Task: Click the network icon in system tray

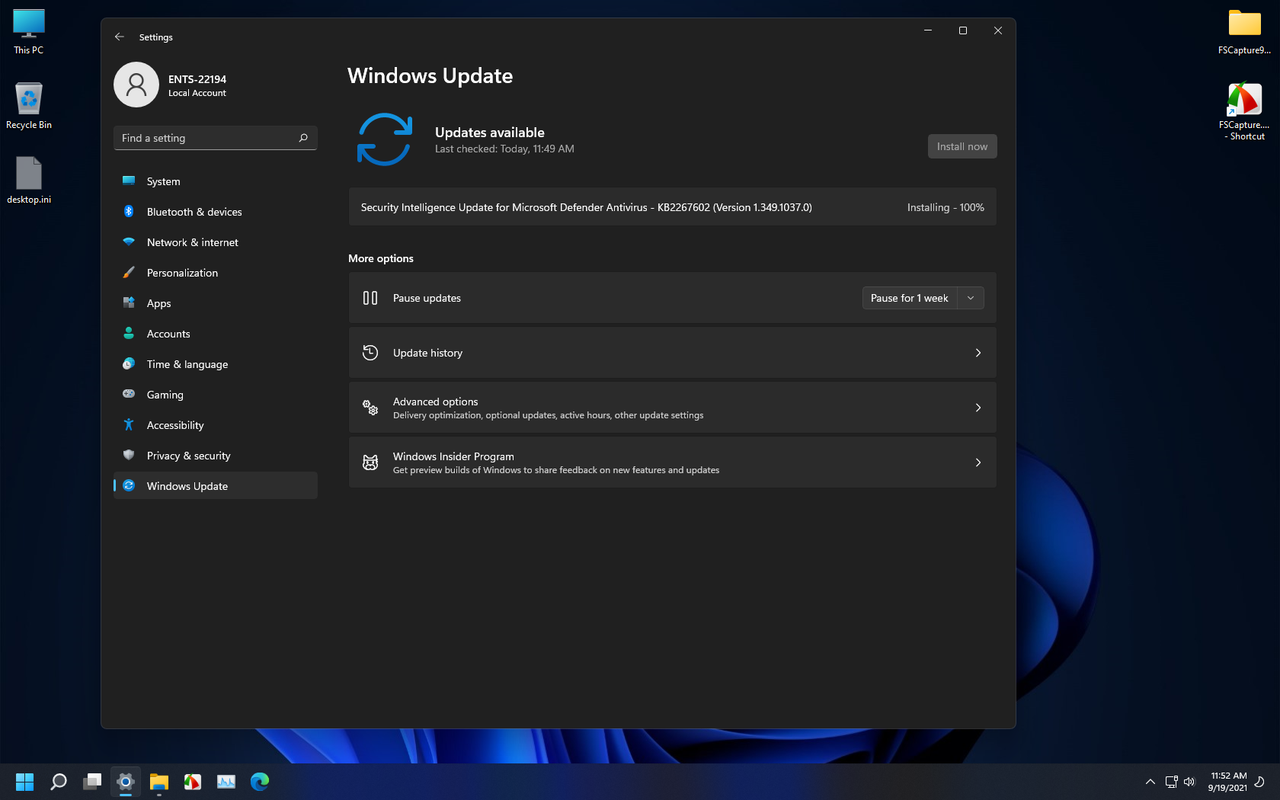Action: coord(1171,781)
